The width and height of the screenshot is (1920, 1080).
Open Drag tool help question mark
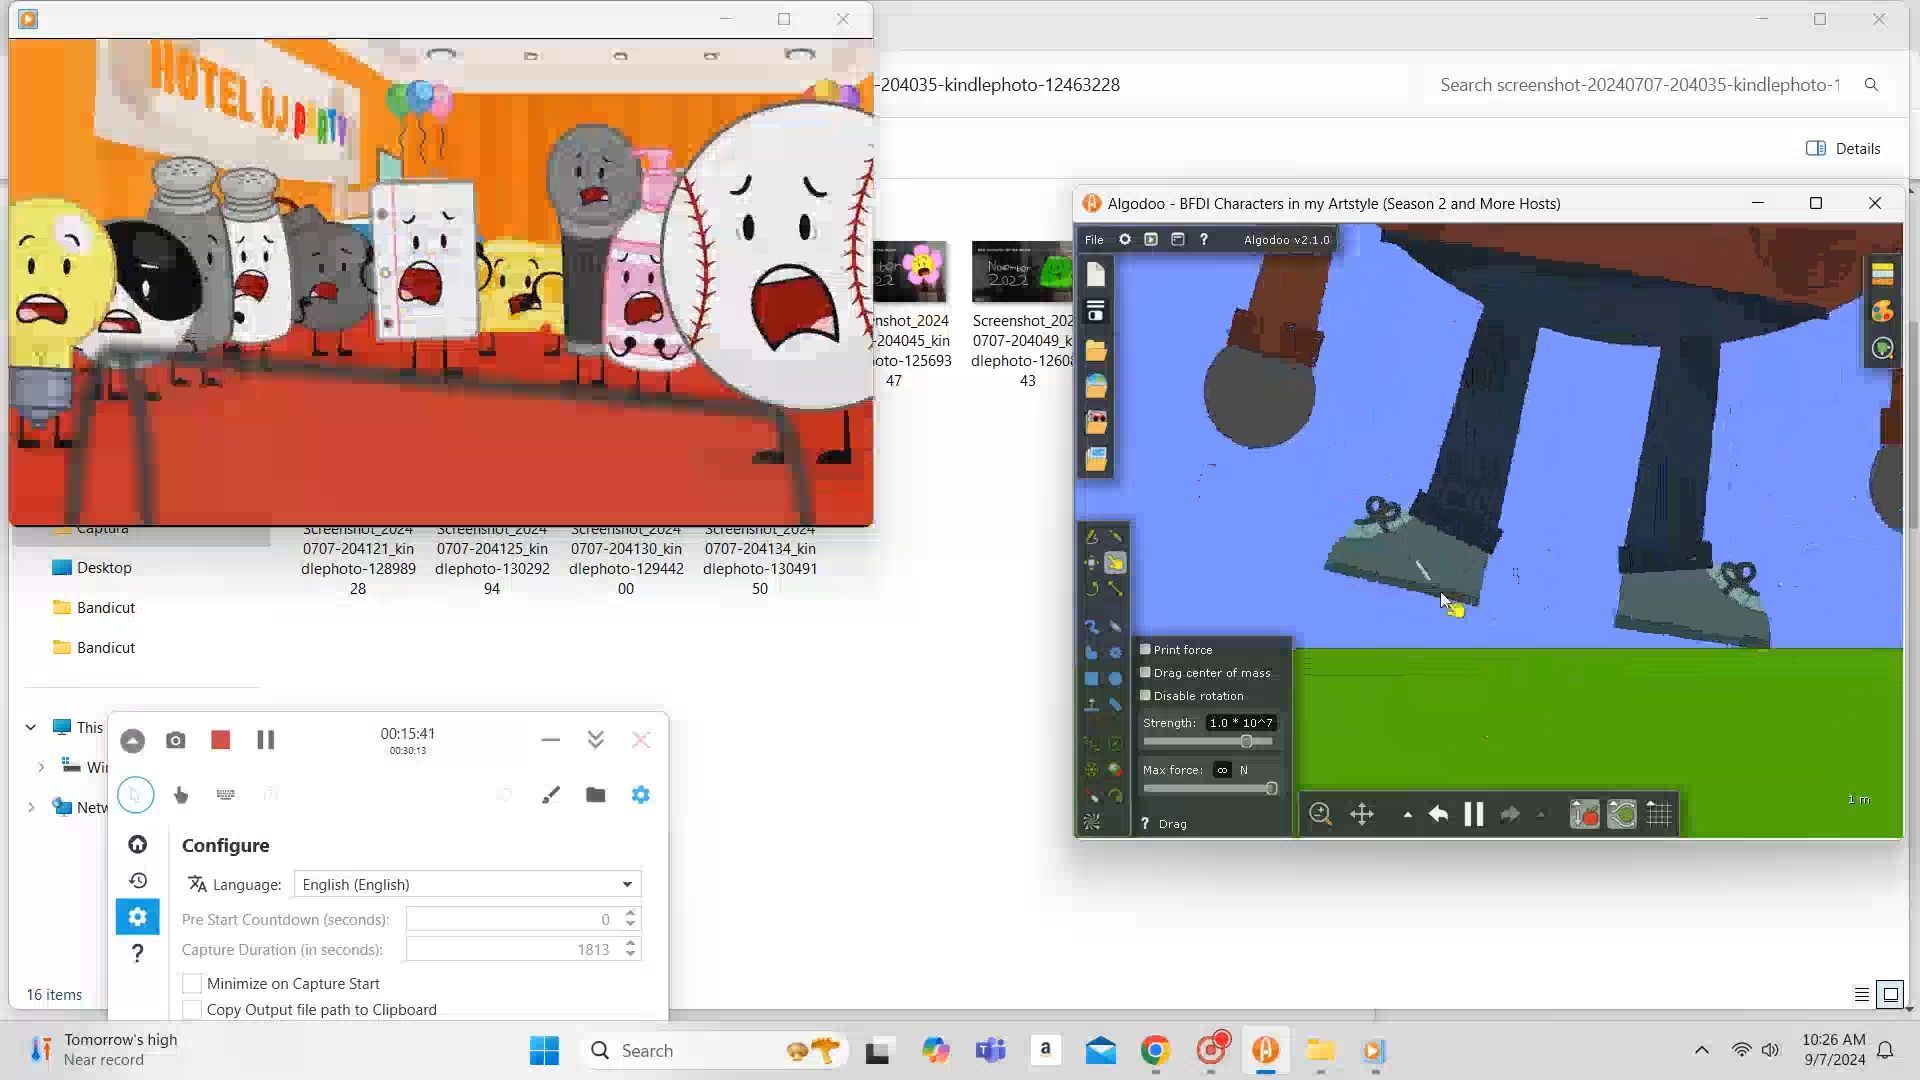pyautogui.click(x=1145, y=824)
